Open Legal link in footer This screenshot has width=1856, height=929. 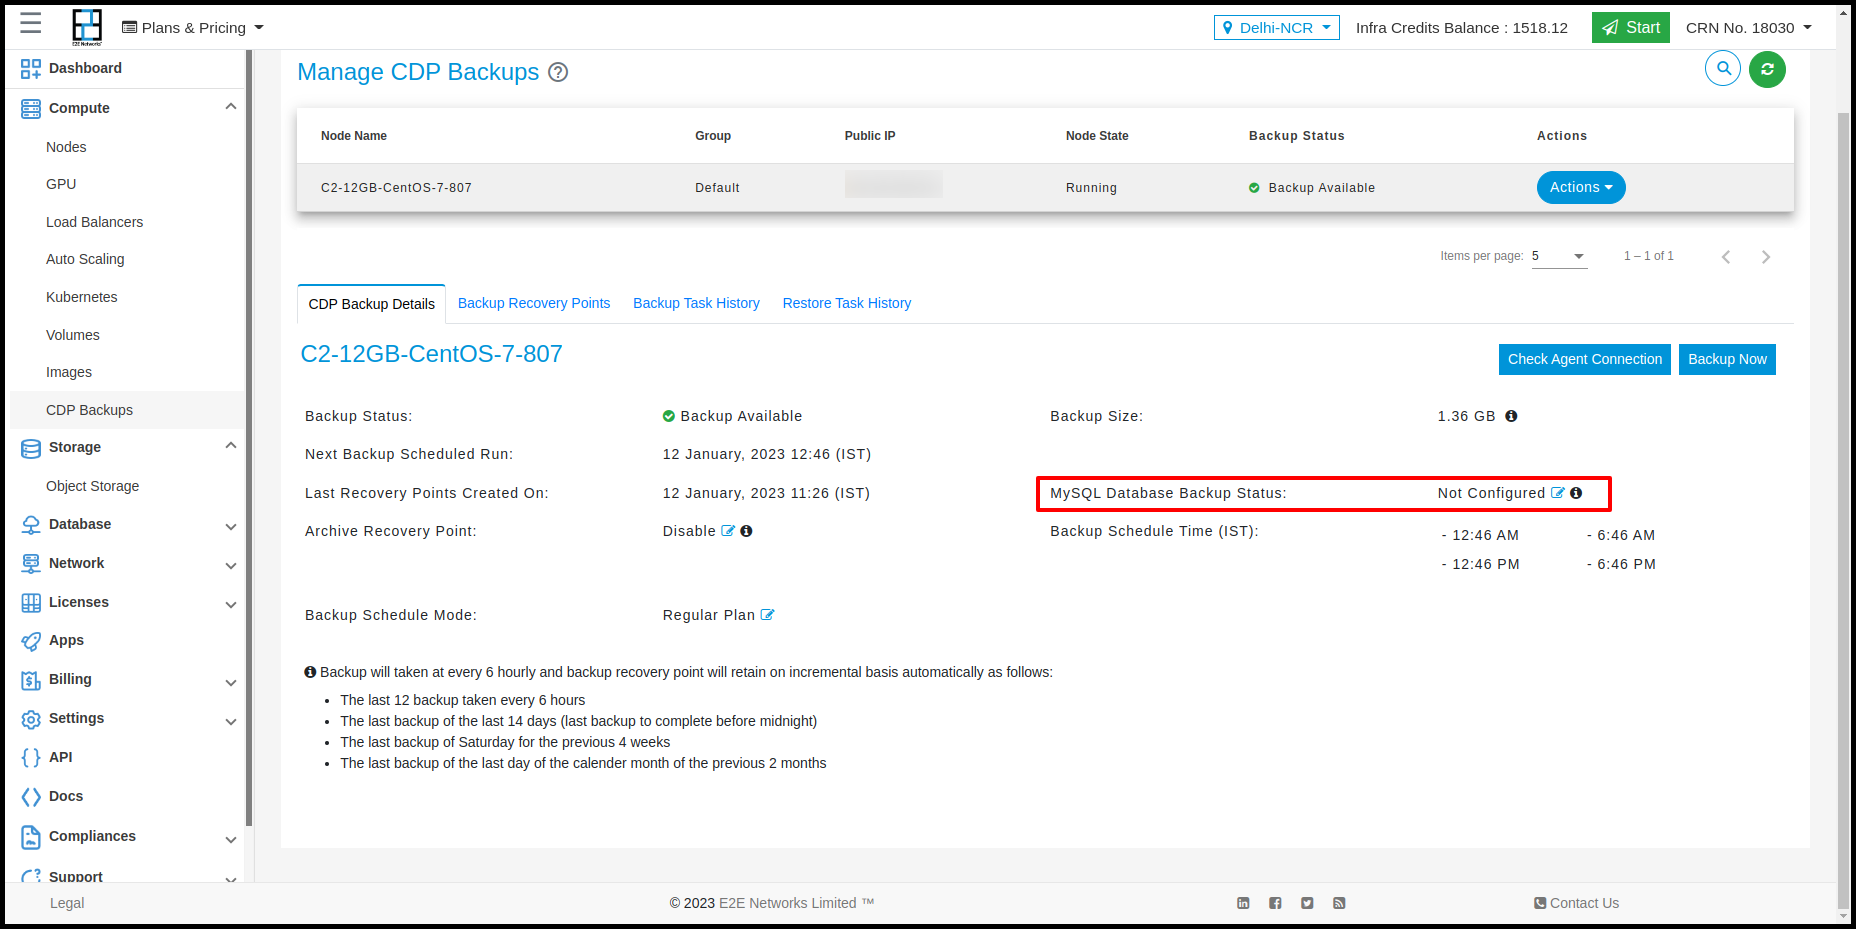[x=67, y=903]
